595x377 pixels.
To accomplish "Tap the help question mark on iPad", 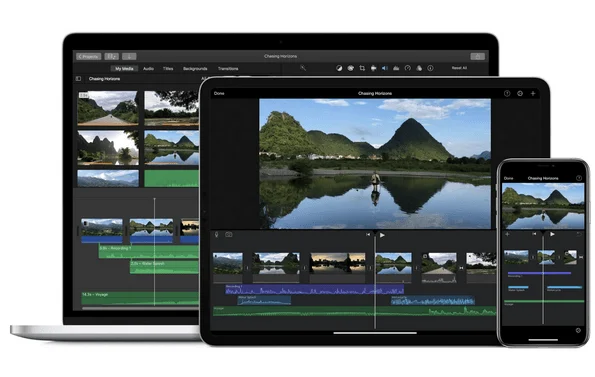I will (x=507, y=93).
